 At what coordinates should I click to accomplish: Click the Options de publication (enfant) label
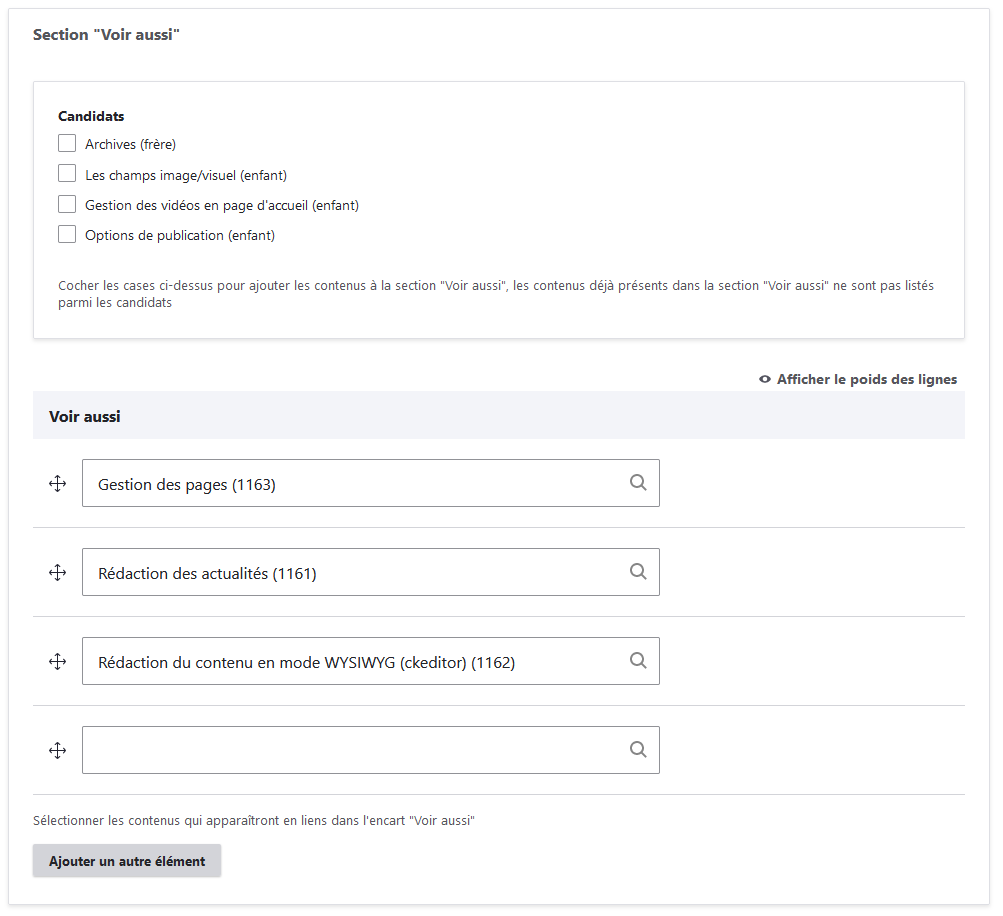click(x=180, y=236)
